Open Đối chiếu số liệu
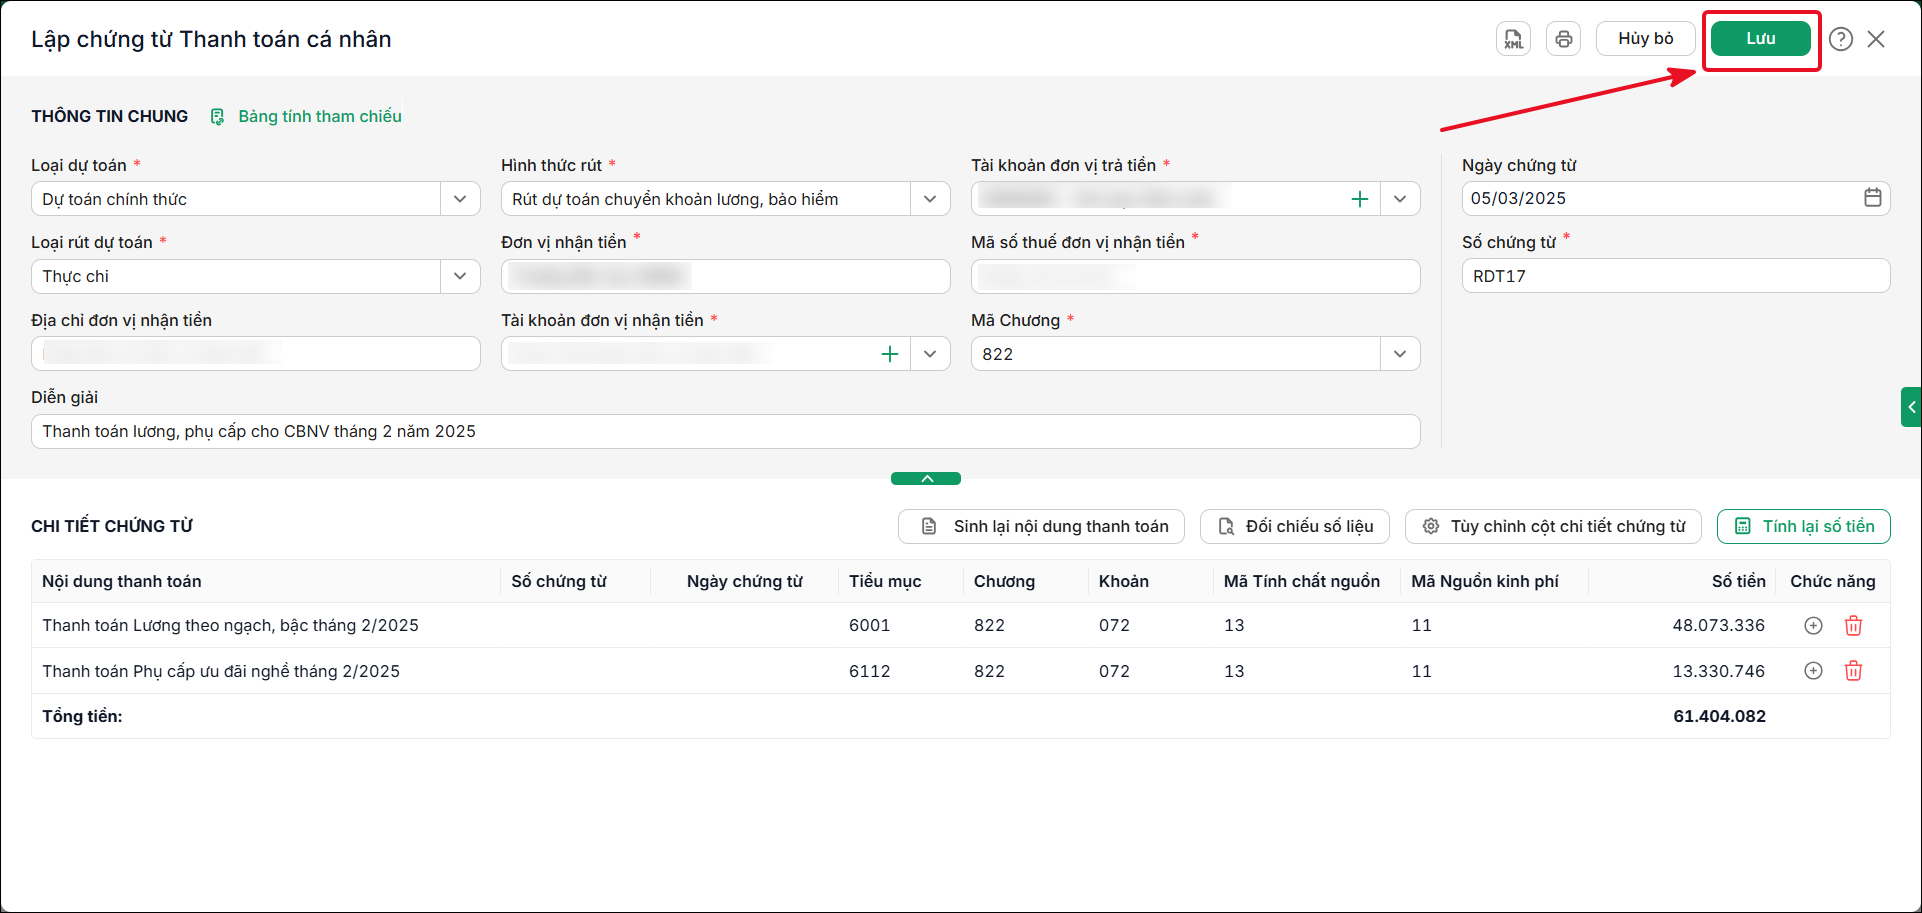This screenshot has width=1922, height=913. click(x=1295, y=526)
